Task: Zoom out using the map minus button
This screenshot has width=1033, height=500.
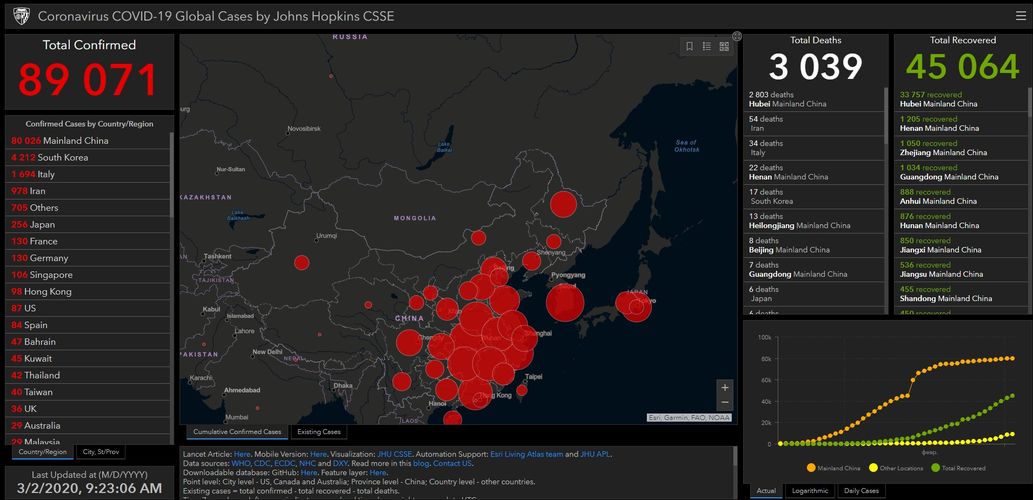Action: (x=725, y=403)
